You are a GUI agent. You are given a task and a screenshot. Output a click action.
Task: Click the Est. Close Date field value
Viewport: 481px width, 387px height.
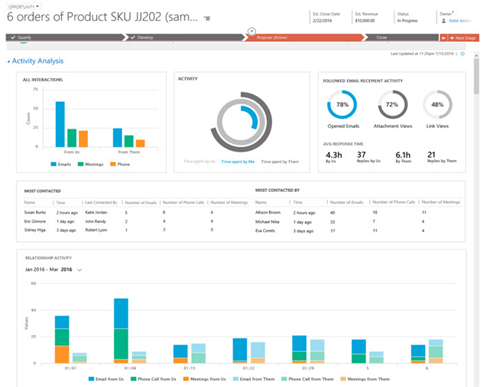[322, 21]
